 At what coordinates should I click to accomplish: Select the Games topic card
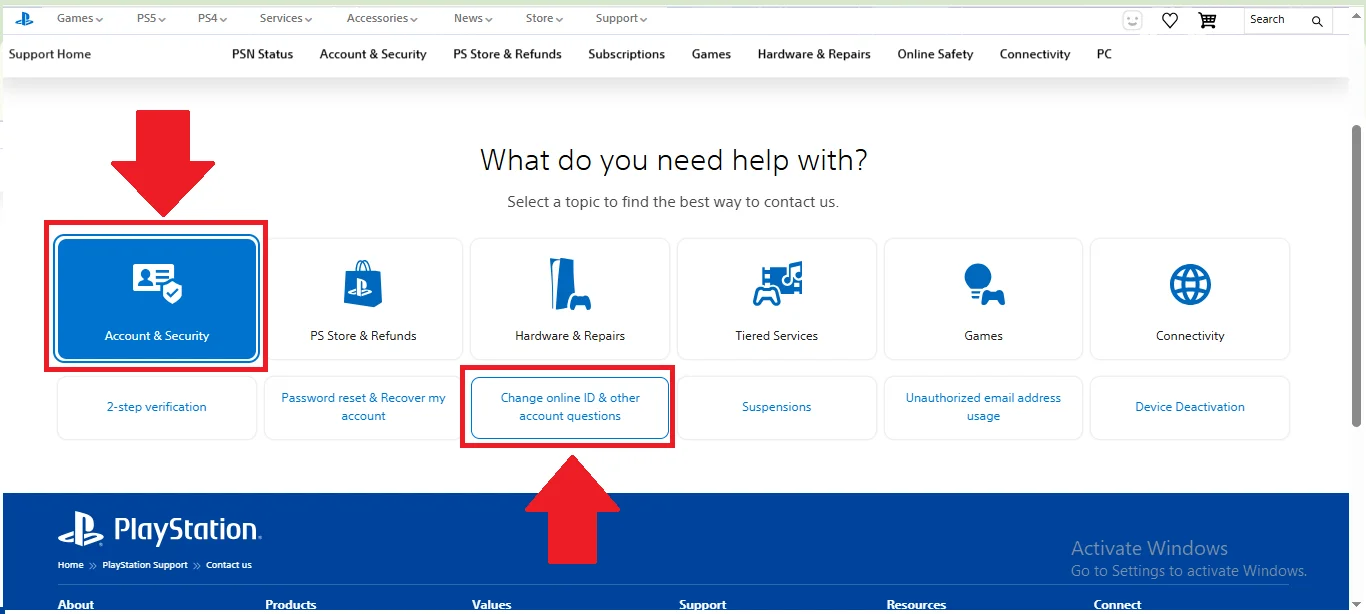pos(983,298)
